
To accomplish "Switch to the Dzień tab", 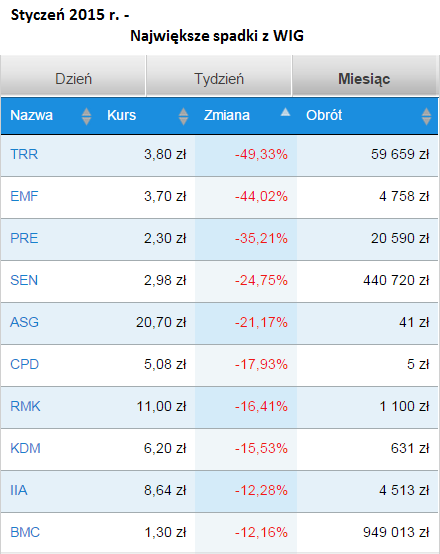I will (x=73, y=76).
